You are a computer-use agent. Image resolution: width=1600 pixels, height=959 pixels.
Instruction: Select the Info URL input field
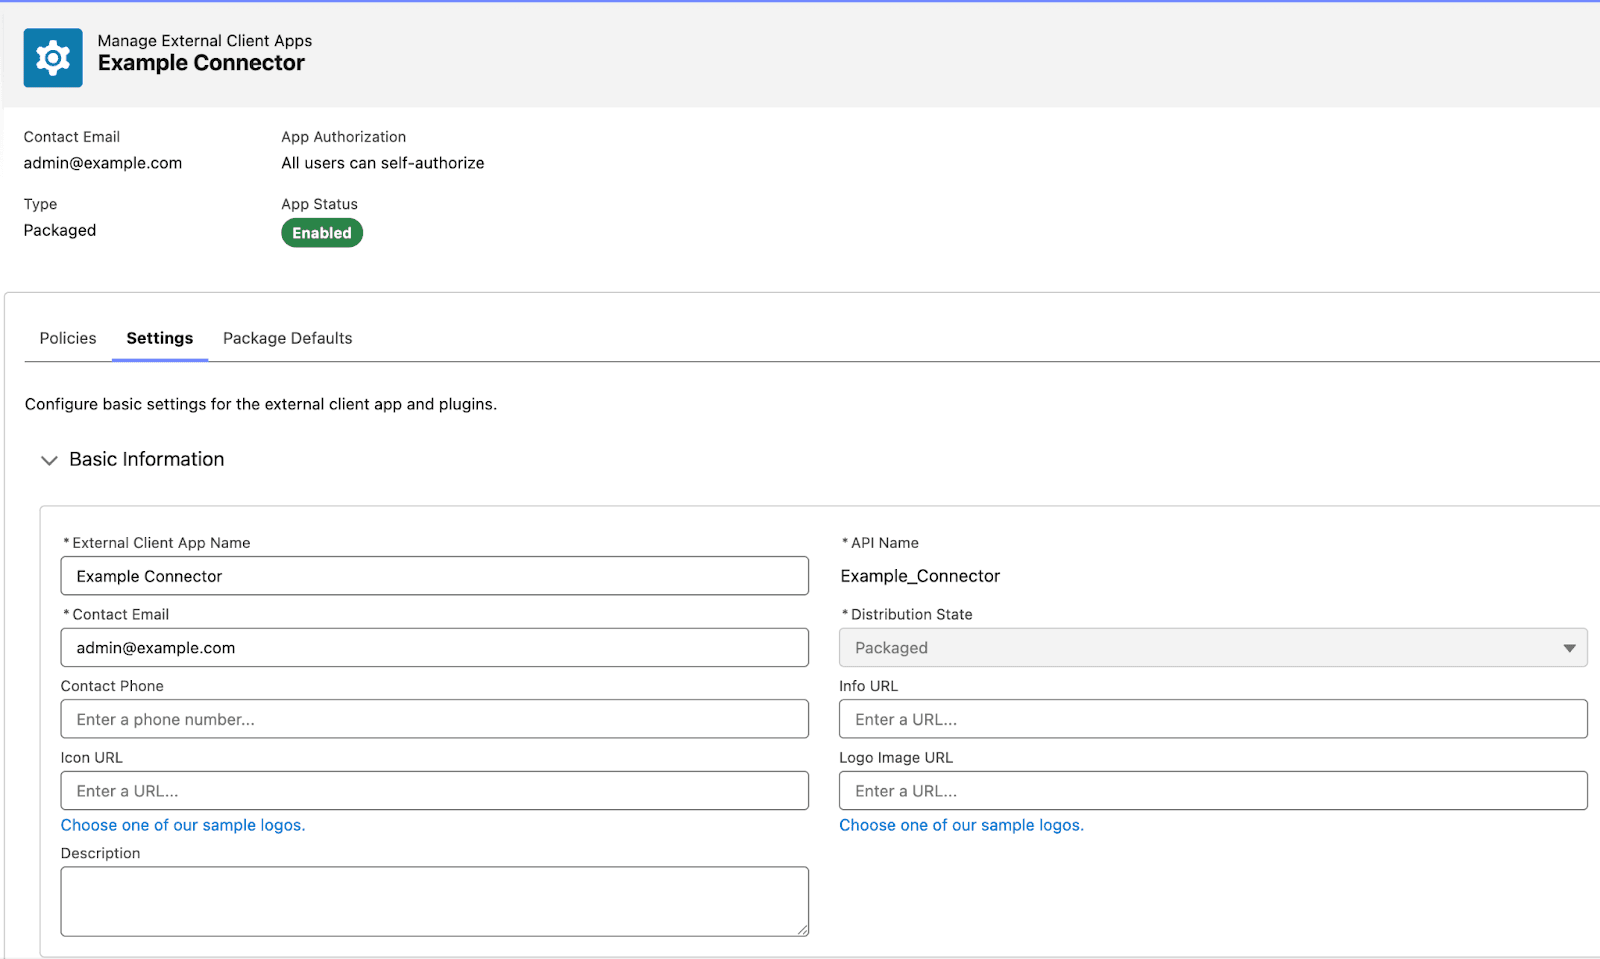pyautogui.click(x=1212, y=719)
